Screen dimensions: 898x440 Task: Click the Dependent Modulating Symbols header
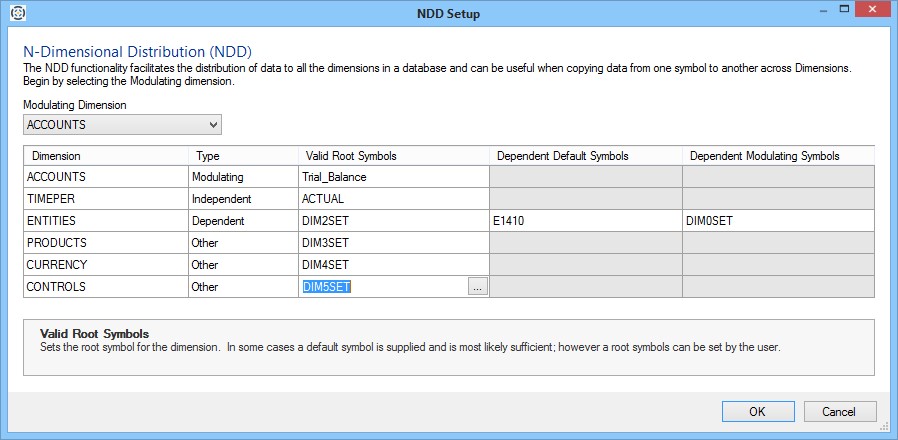coord(777,156)
